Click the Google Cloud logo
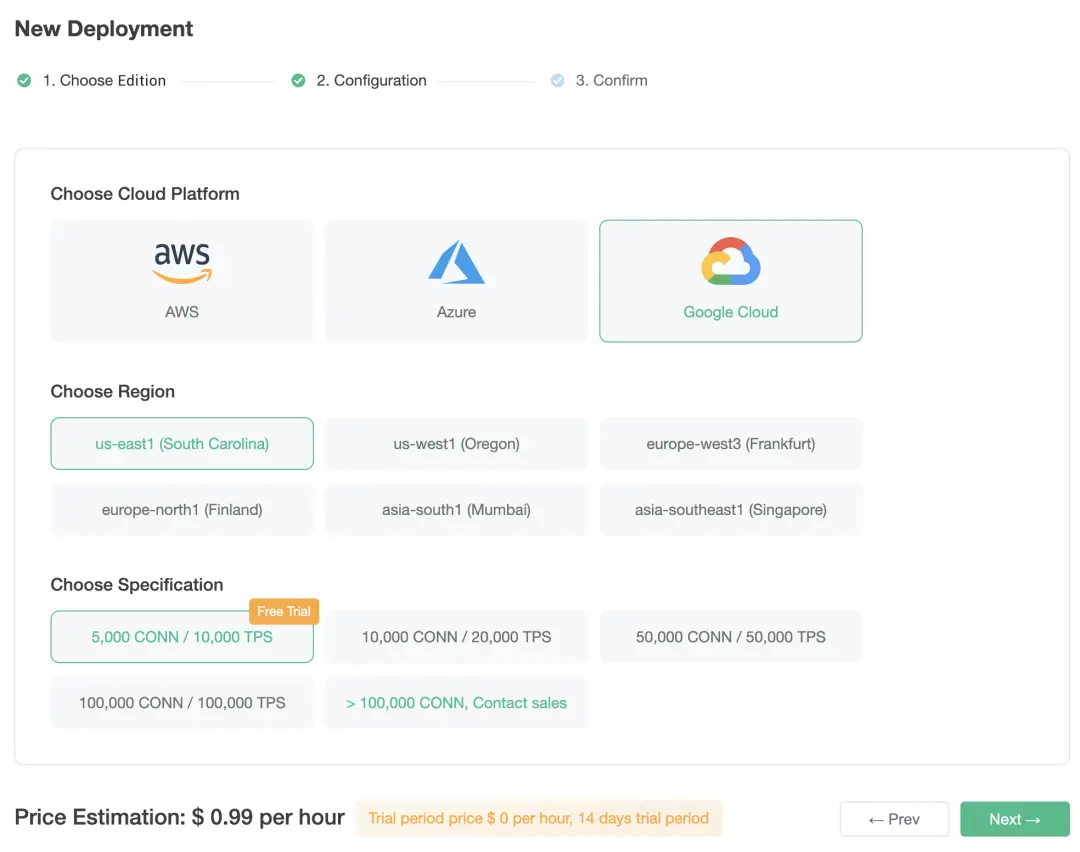The height and width of the screenshot is (852, 1080). [x=730, y=260]
